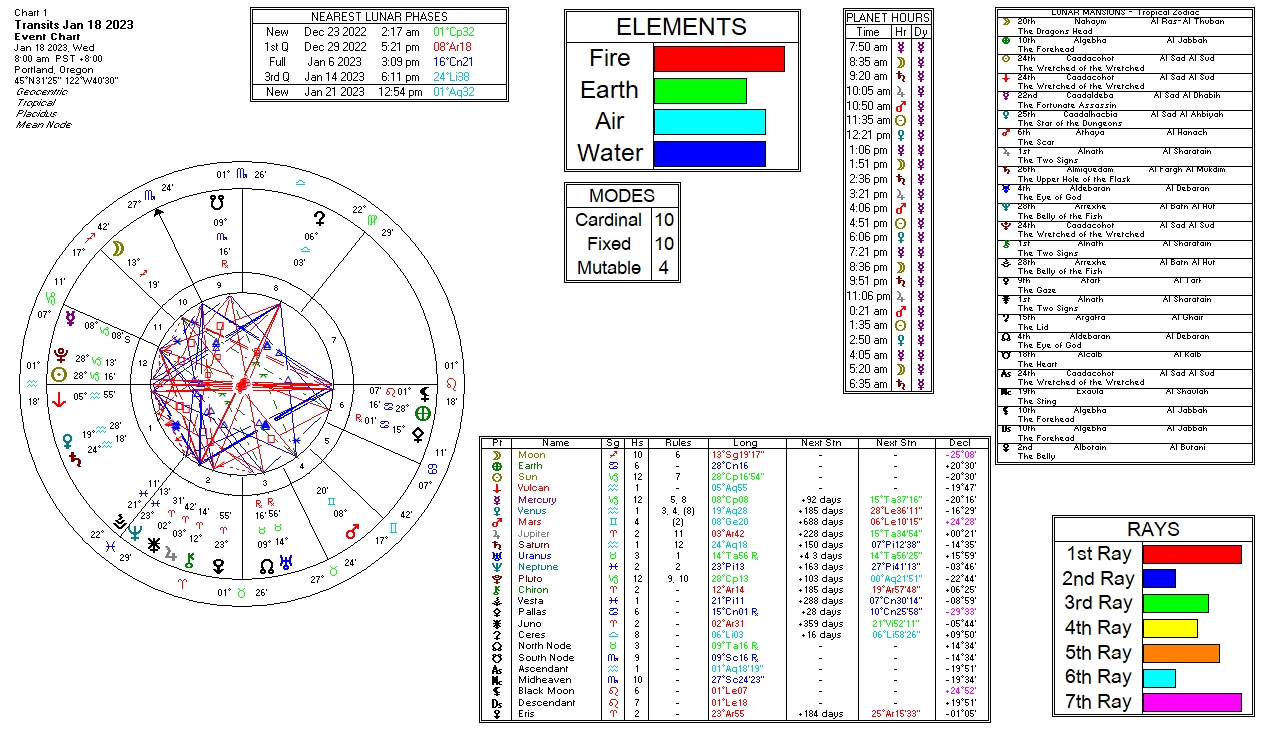Select the Neptune trident glyph in the wheel
Viewport: 1267px width, 741px height.
[x=135, y=532]
